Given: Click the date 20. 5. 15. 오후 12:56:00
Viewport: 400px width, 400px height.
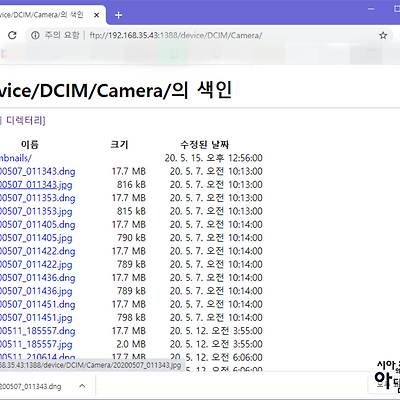Looking at the screenshot, I should coord(213,158).
